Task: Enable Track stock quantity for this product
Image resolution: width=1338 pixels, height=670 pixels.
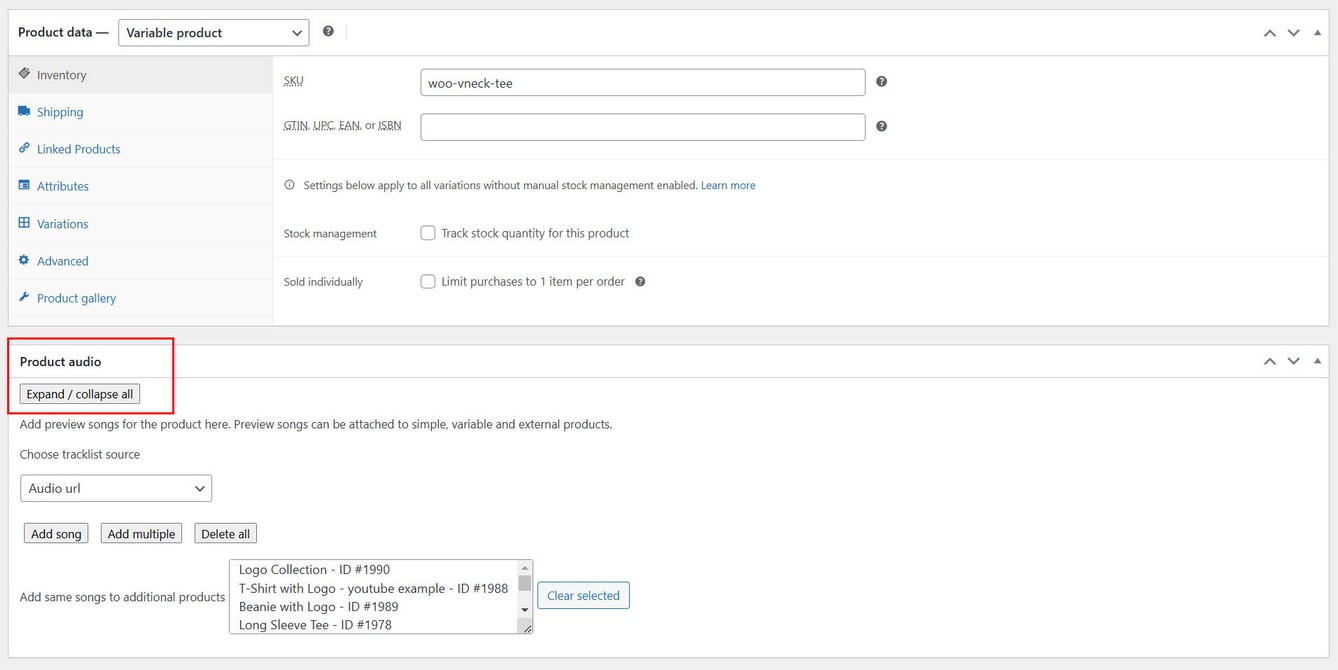Action: point(428,233)
